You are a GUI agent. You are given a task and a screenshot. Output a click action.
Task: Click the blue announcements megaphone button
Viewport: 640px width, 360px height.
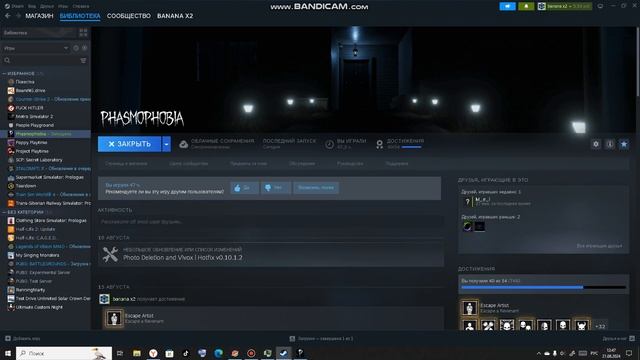(x=507, y=6)
